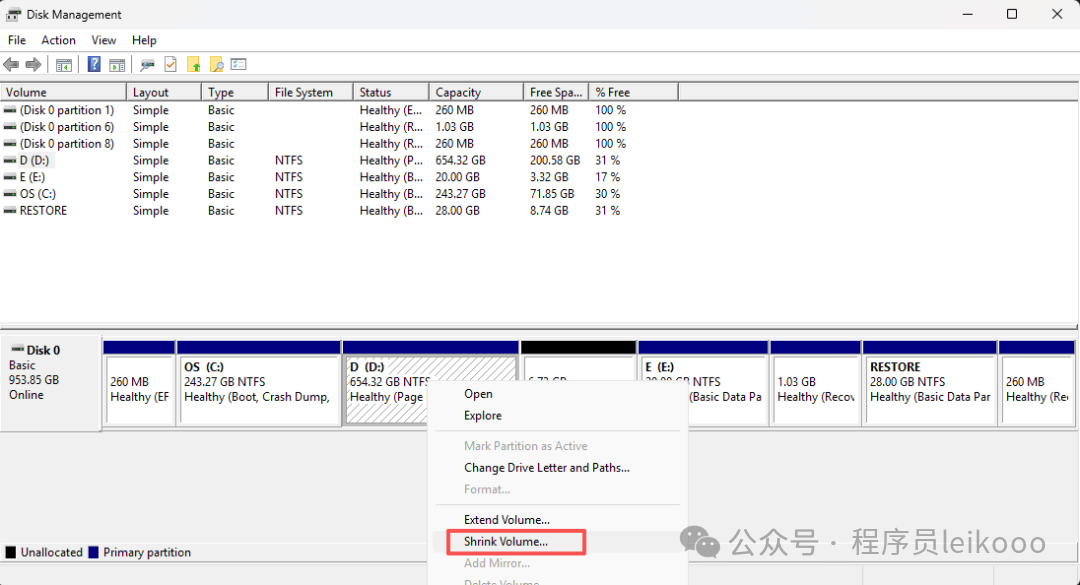This screenshot has width=1080, height=585.
Task: Click the Show/Hide Action Pane icon
Action: 117,65
